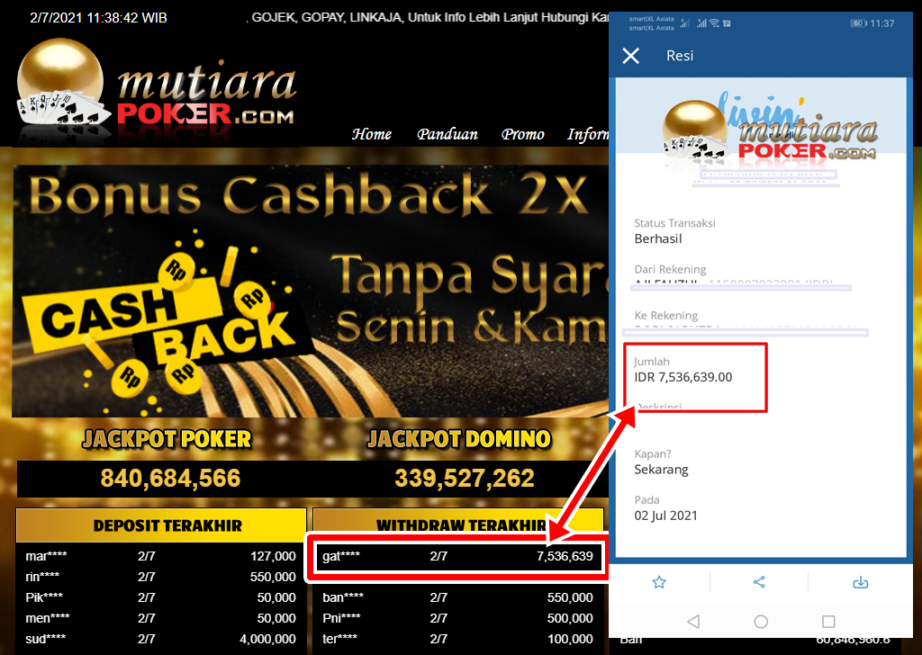922x655 pixels.
Task: Click the WITHDRAW TERAKHIR header
Action: click(459, 525)
